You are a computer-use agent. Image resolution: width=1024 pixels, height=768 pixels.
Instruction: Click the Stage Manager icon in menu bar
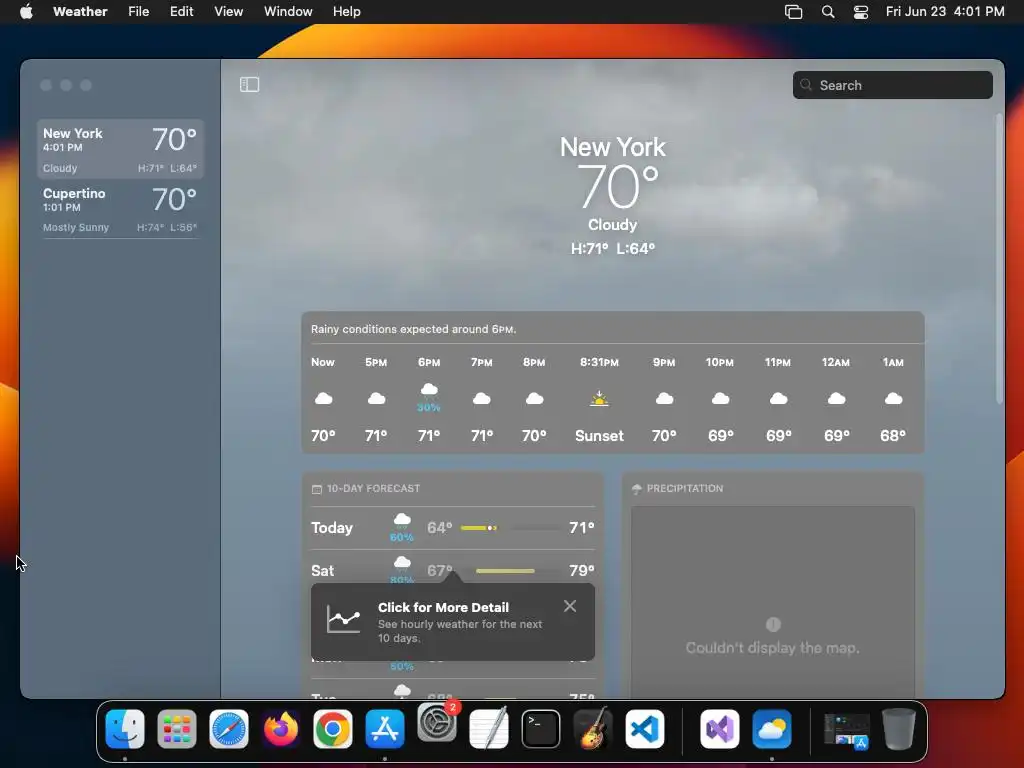(x=793, y=12)
